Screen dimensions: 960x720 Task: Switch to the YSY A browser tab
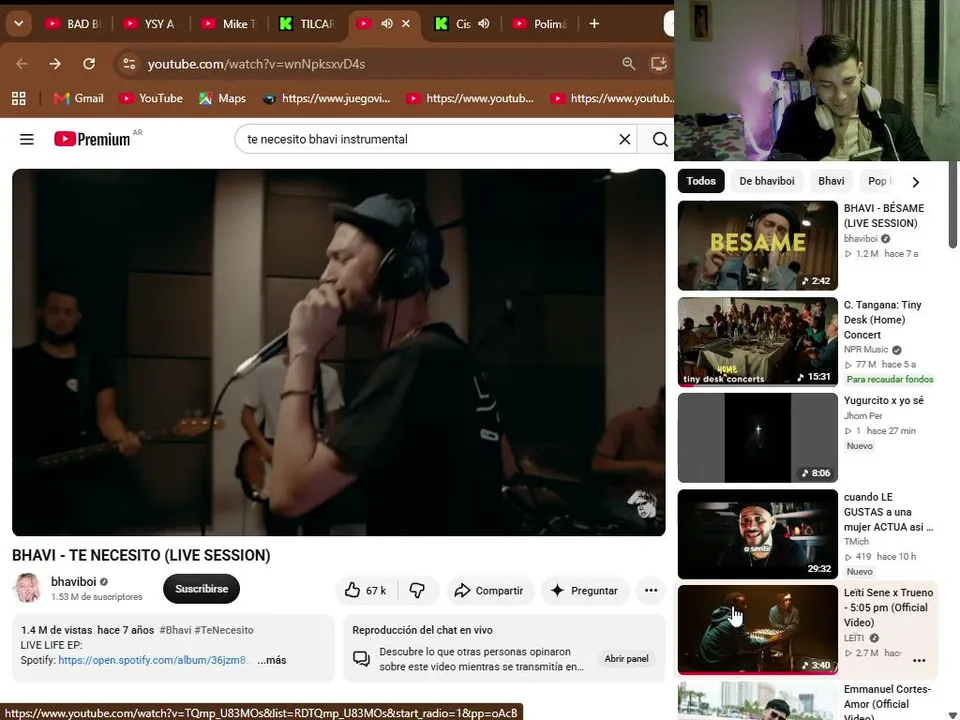[x=150, y=24]
